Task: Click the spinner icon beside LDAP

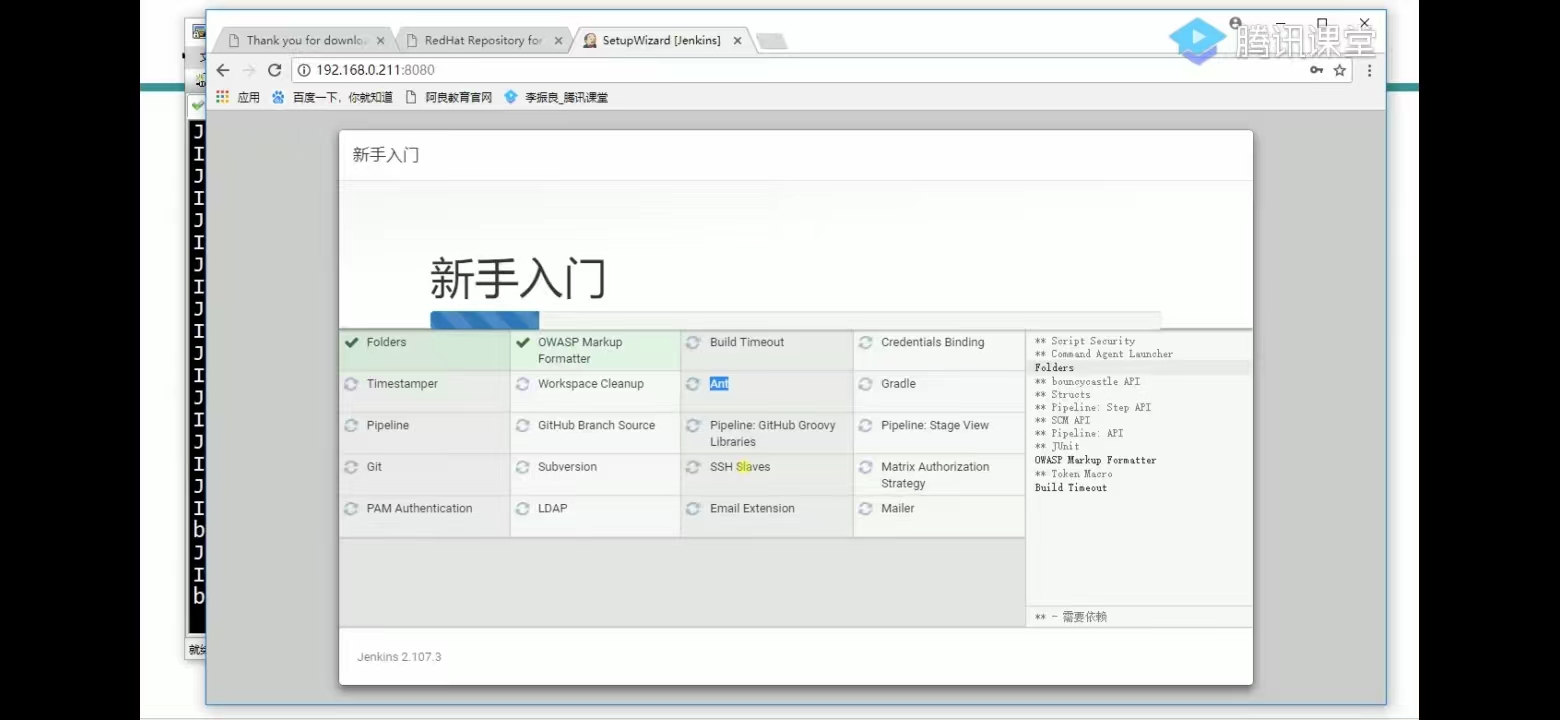Action: tap(522, 508)
